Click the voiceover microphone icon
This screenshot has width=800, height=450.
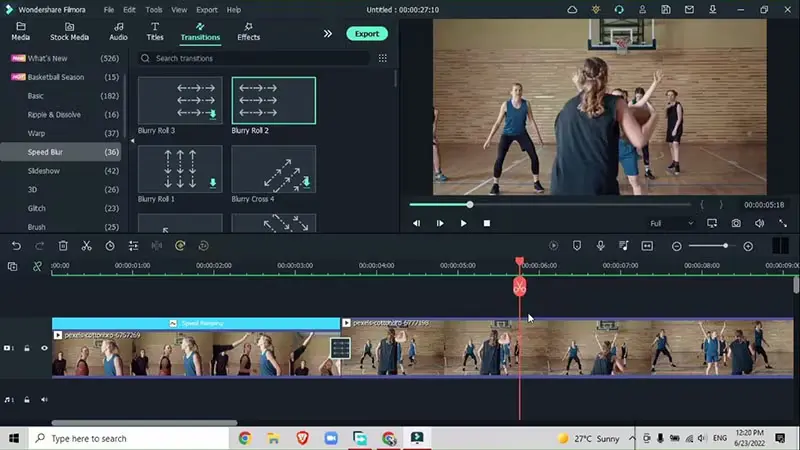pyautogui.click(x=600, y=246)
